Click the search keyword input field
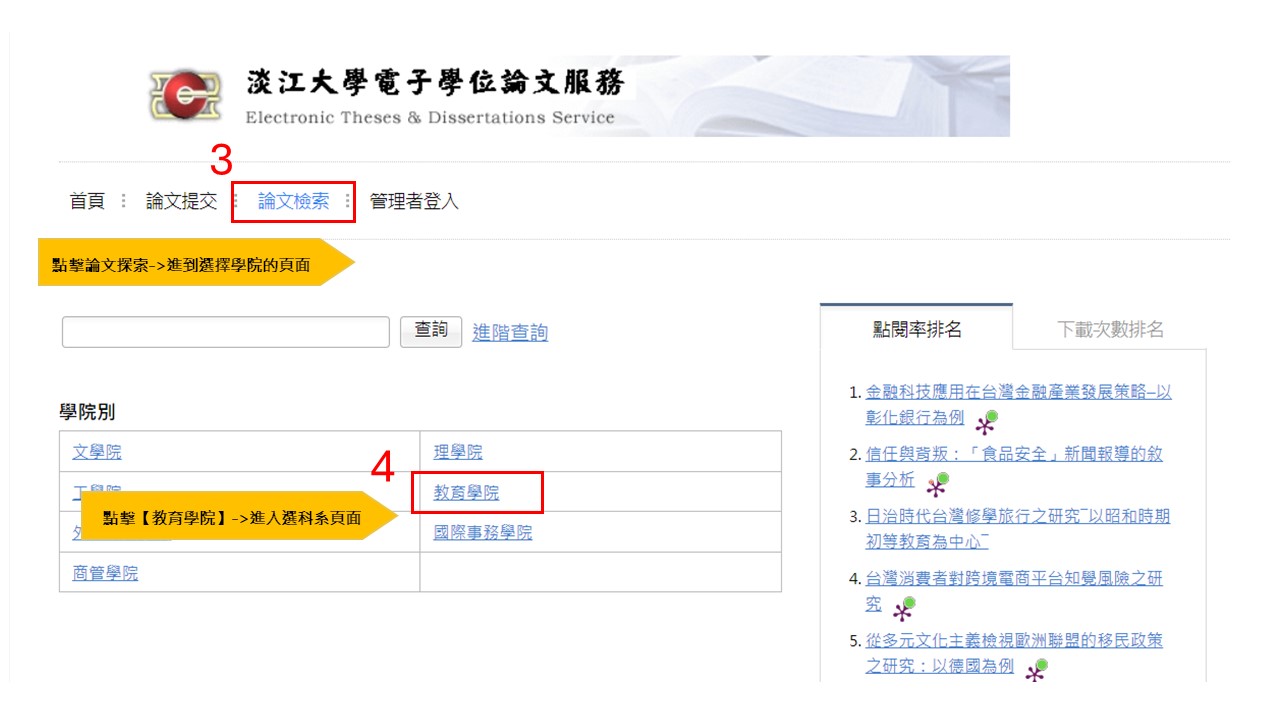Image resolution: width=1280 pixels, height=720 pixels. point(226,332)
